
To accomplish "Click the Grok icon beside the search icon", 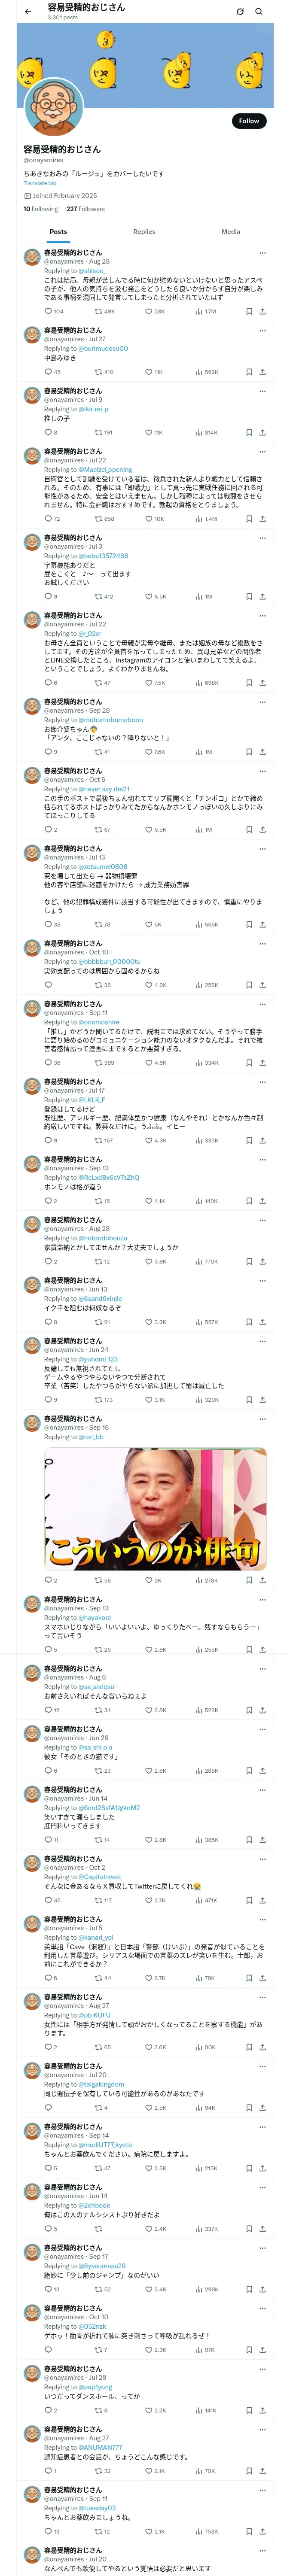I will (240, 12).
